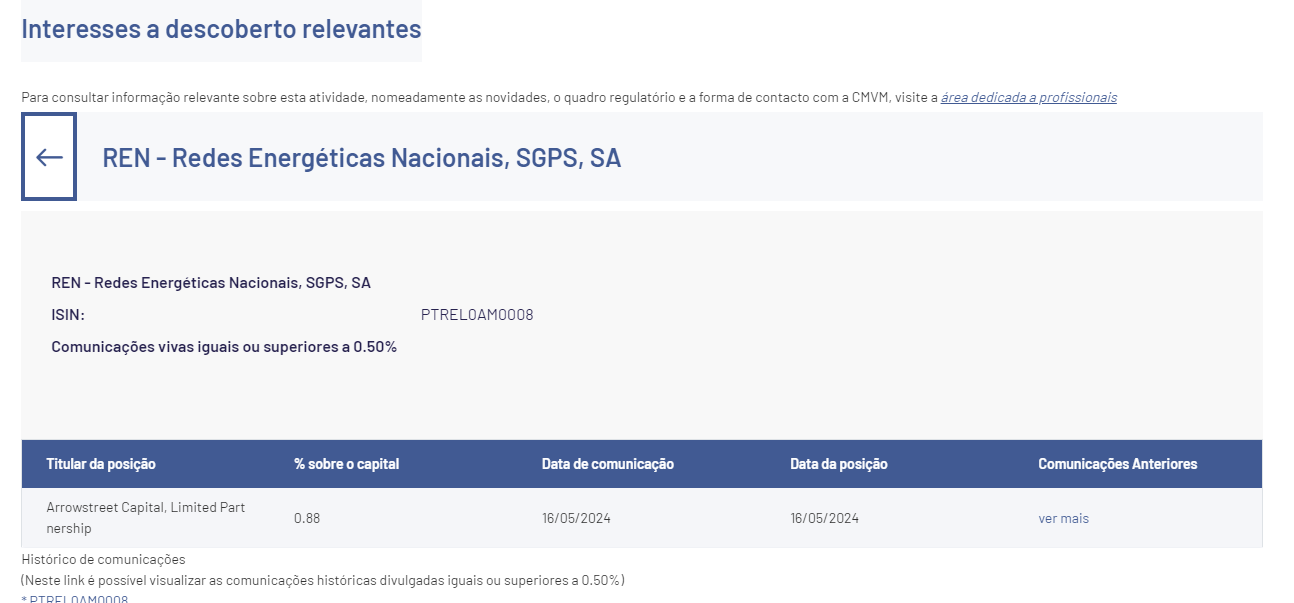Click the date under "Data da posição"

(x=824, y=518)
